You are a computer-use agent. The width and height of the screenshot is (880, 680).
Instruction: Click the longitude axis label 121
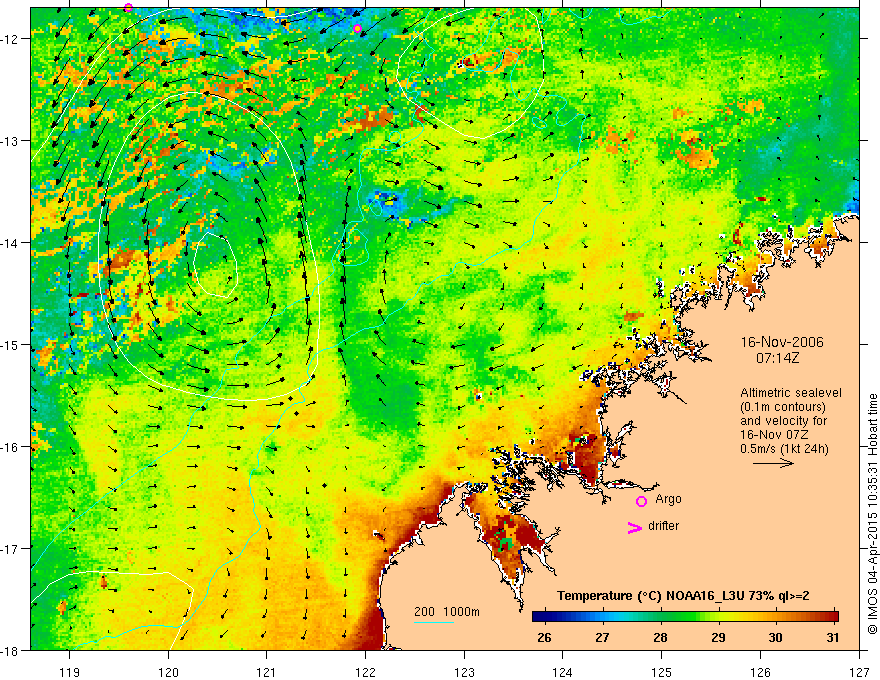[x=267, y=673]
